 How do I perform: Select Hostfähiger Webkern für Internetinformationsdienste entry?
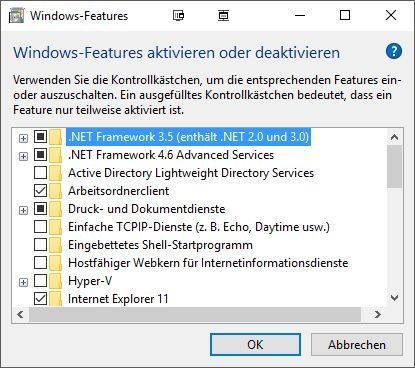click(208, 263)
